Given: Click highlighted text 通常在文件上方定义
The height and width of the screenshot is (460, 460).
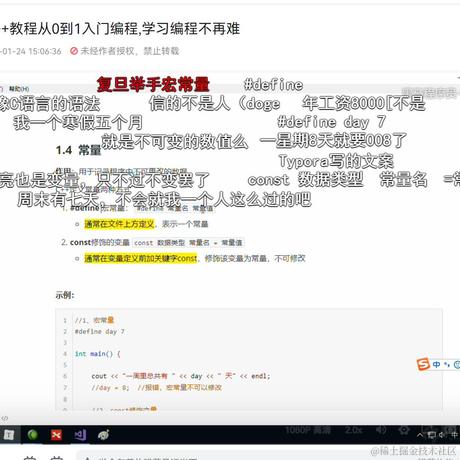Looking at the screenshot, I should (119, 224).
